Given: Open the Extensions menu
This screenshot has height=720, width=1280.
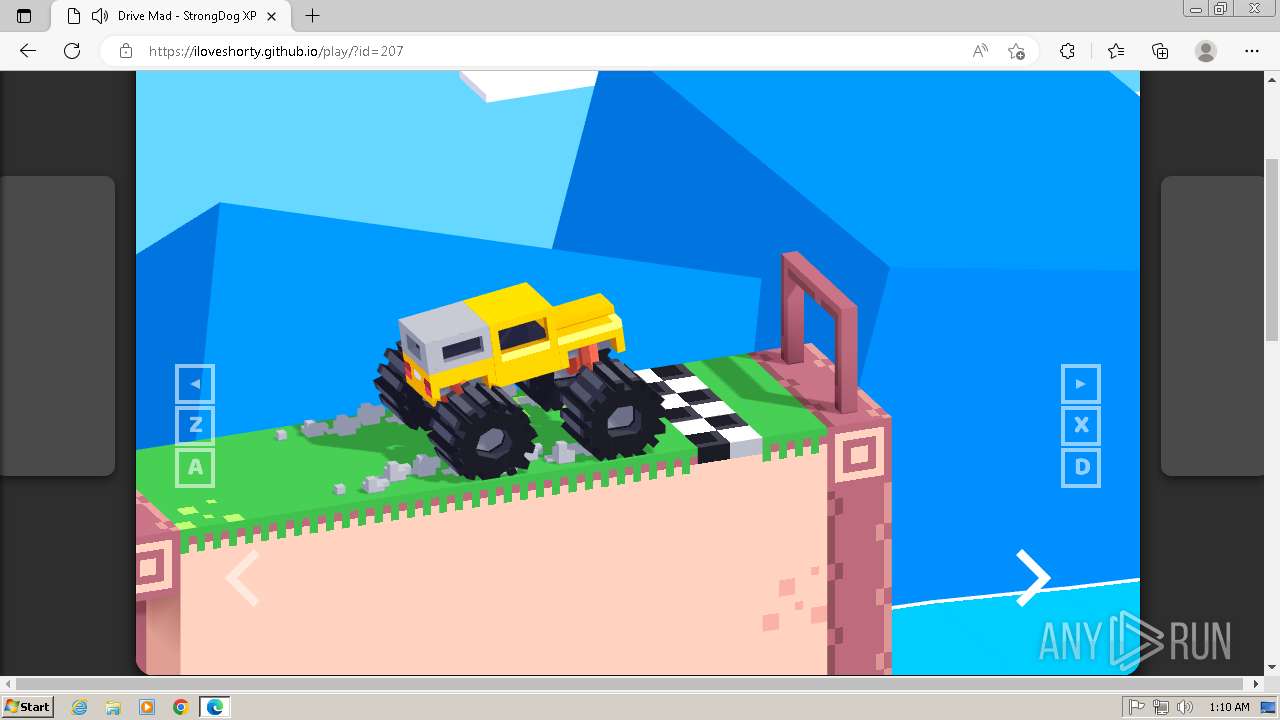Looking at the screenshot, I should click(x=1067, y=51).
